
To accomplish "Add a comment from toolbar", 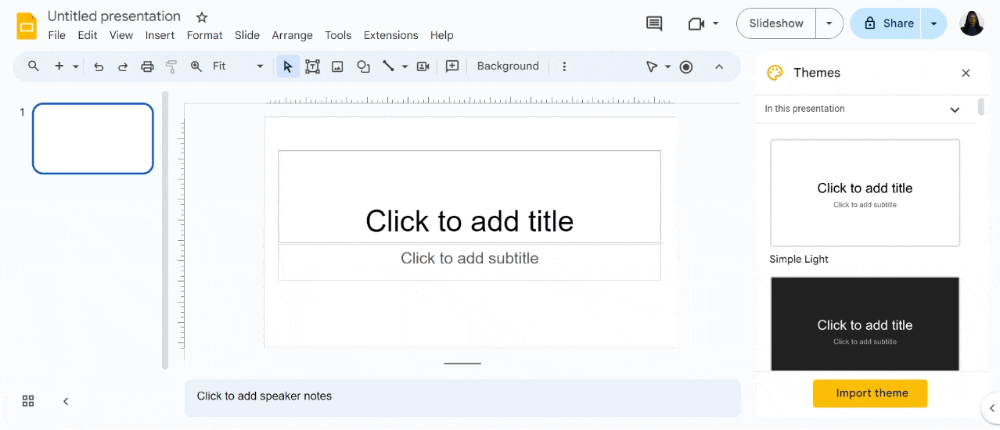I will coord(452,66).
